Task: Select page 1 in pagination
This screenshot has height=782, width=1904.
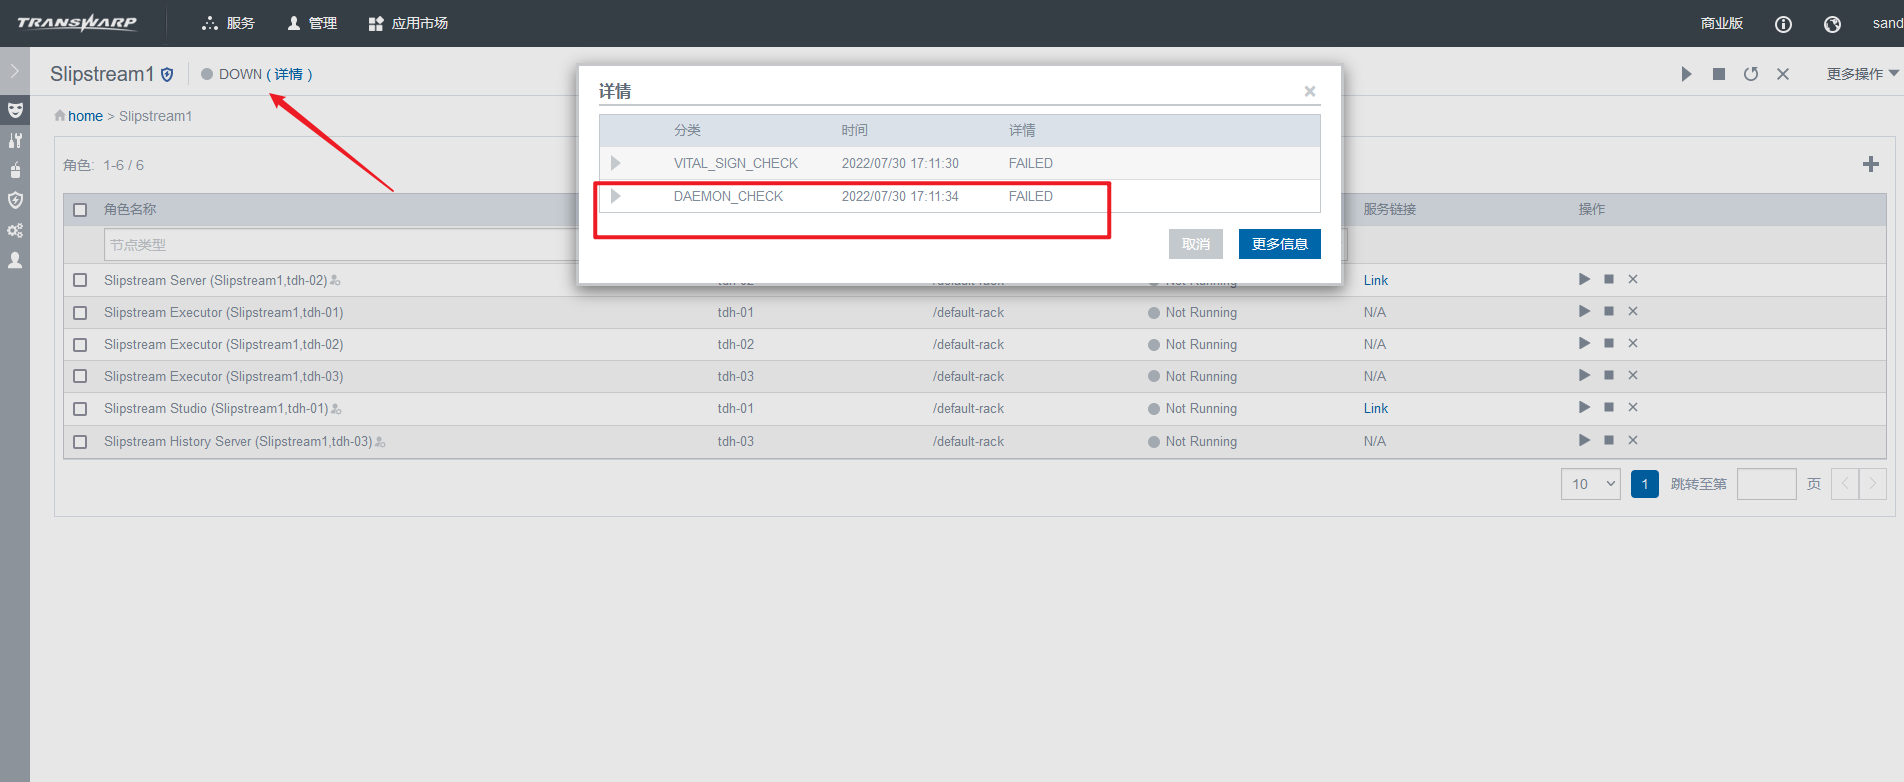Action: pyautogui.click(x=1645, y=484)
